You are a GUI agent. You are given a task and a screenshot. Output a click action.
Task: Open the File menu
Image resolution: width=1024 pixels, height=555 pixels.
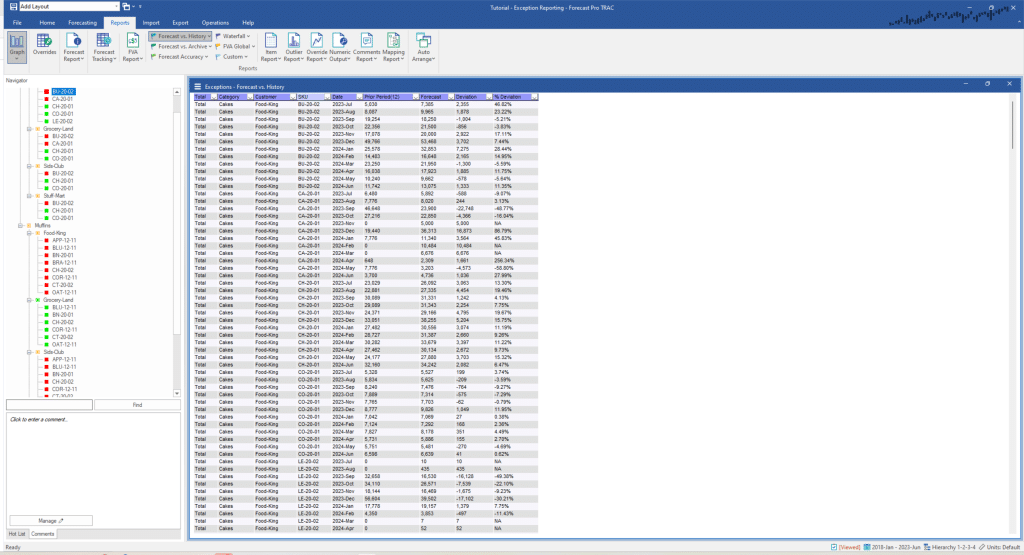17,23
